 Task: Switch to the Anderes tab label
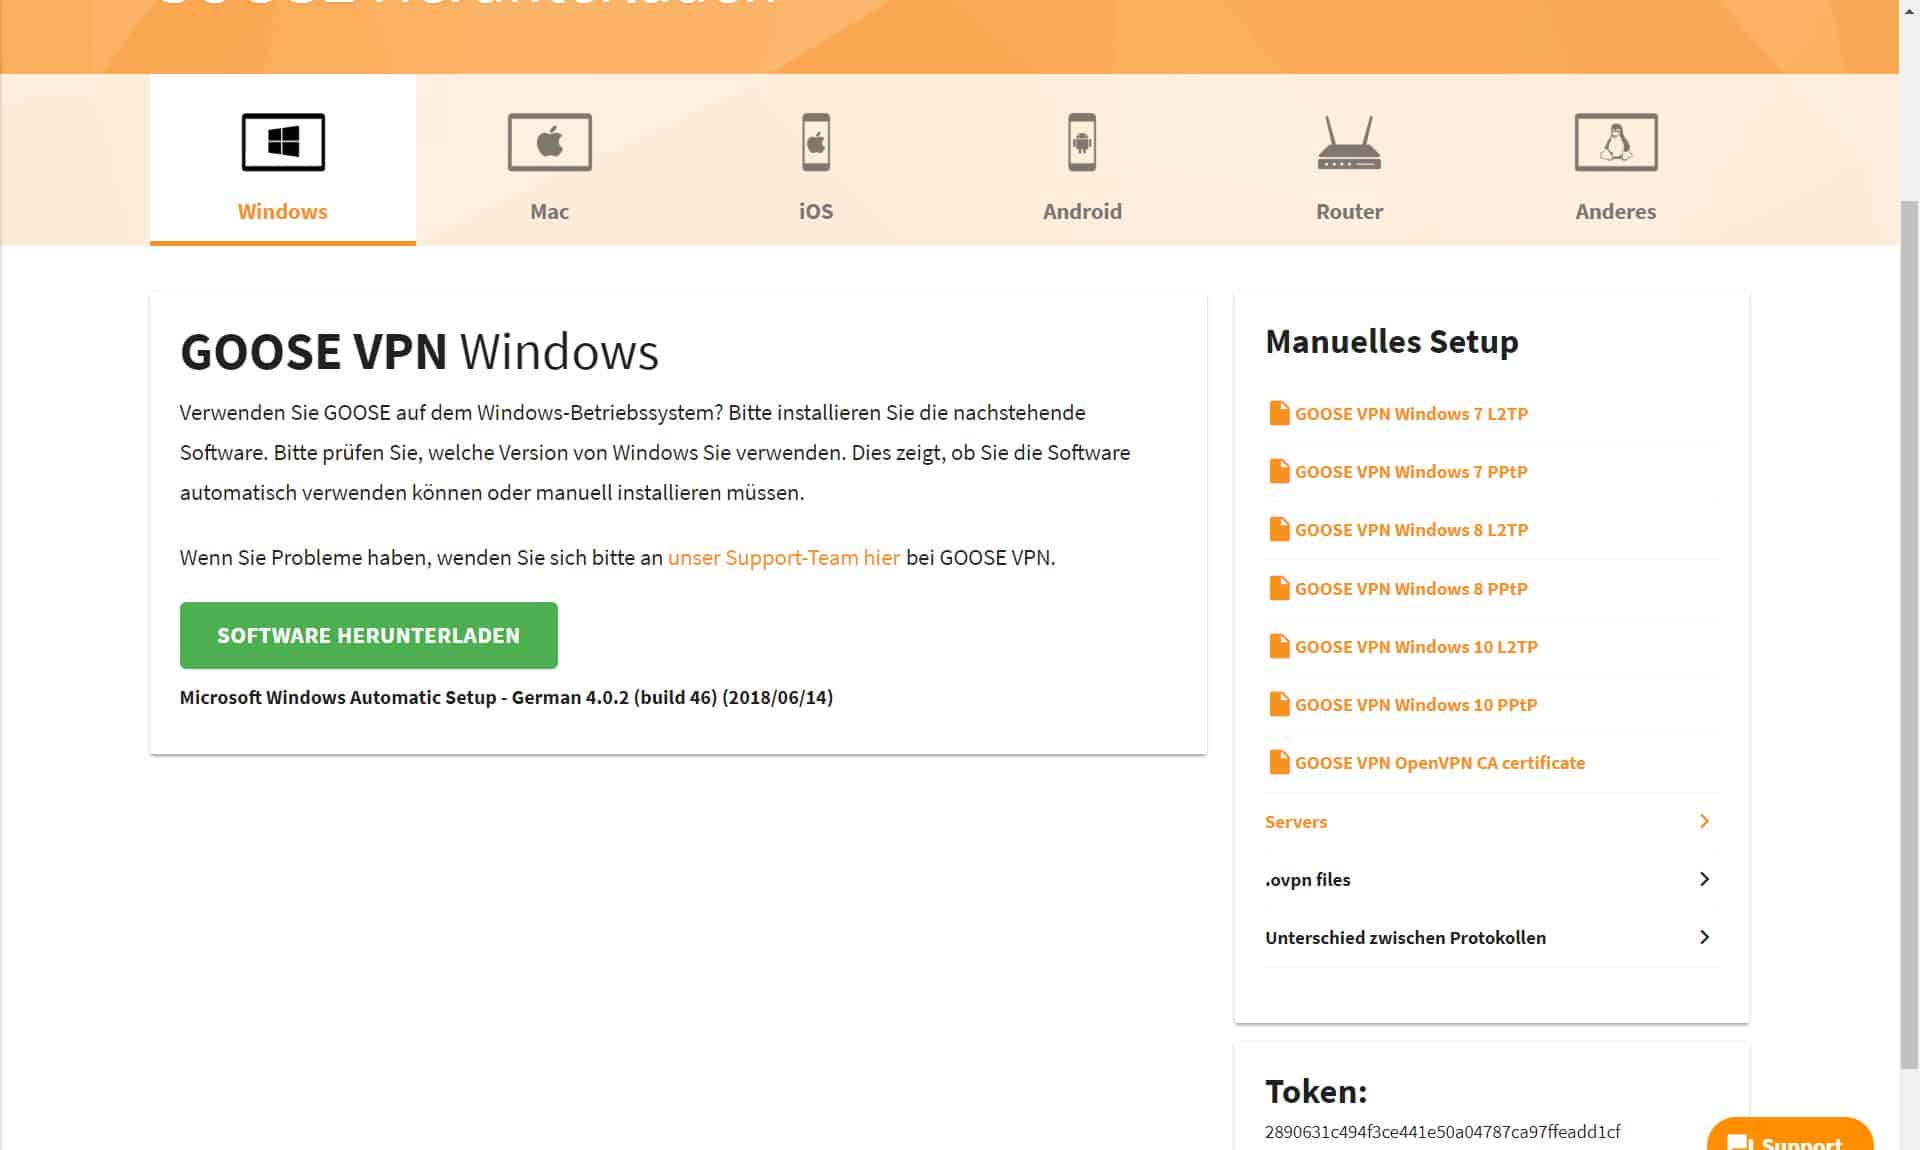(1616, 211)
